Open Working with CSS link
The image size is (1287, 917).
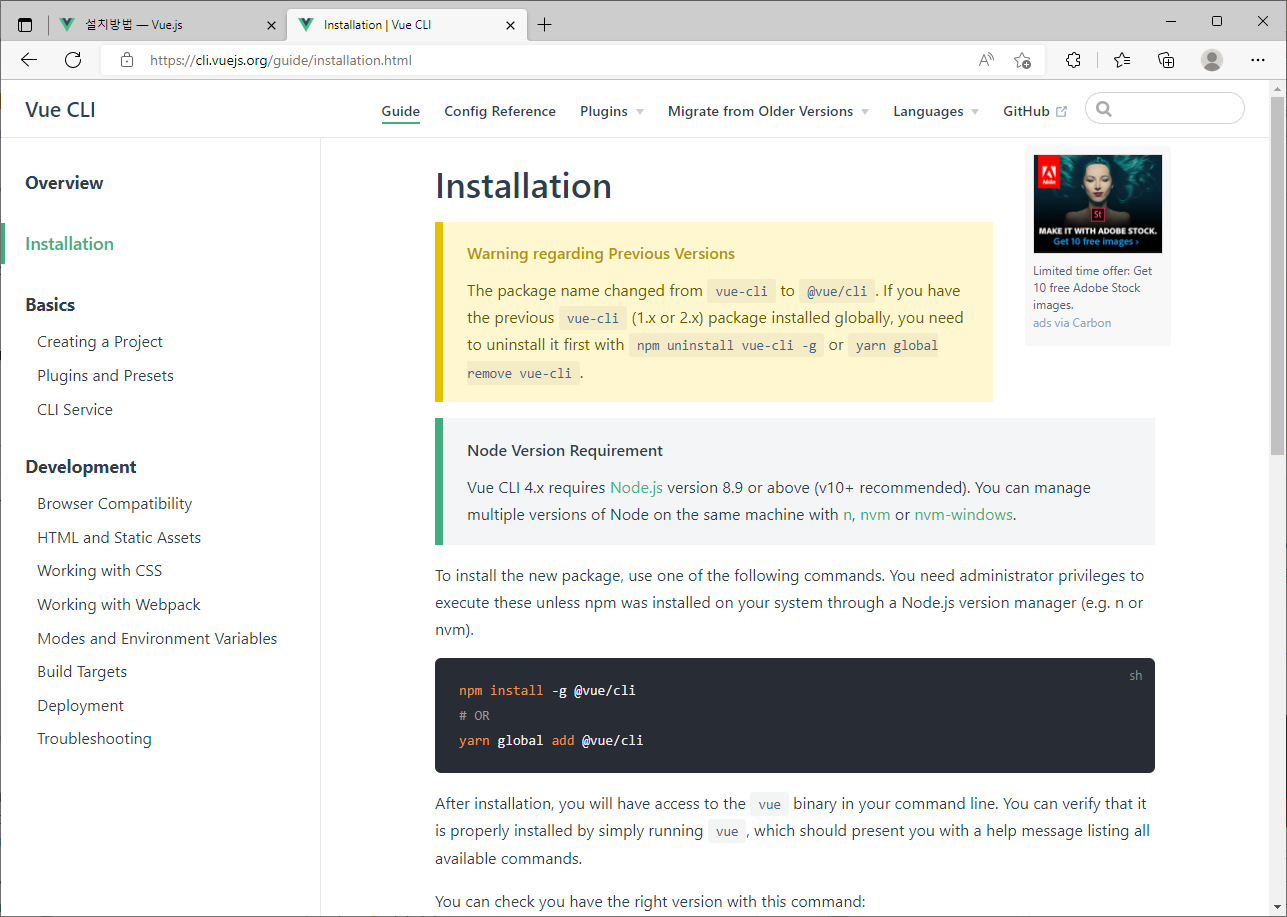99,570
